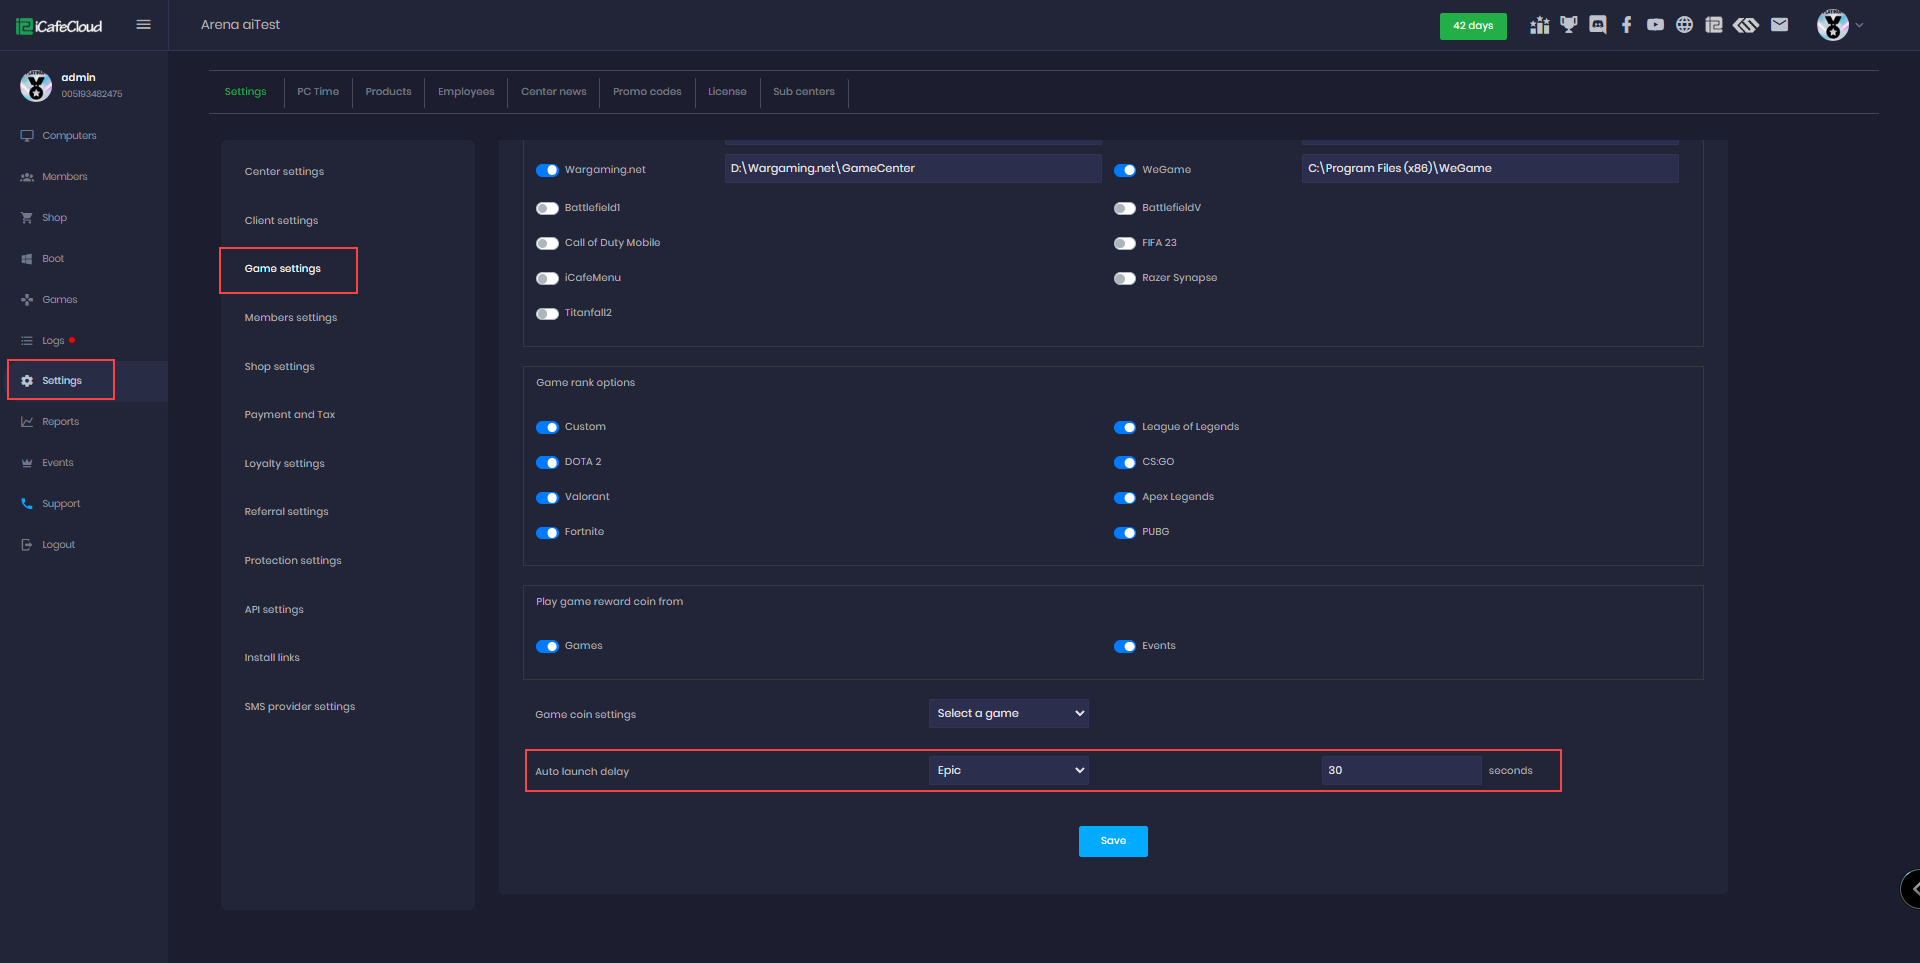This screenshot has height=963, width=1920.
Task: Click the leaderboard podium icon
Action: tap(1540, 25)
